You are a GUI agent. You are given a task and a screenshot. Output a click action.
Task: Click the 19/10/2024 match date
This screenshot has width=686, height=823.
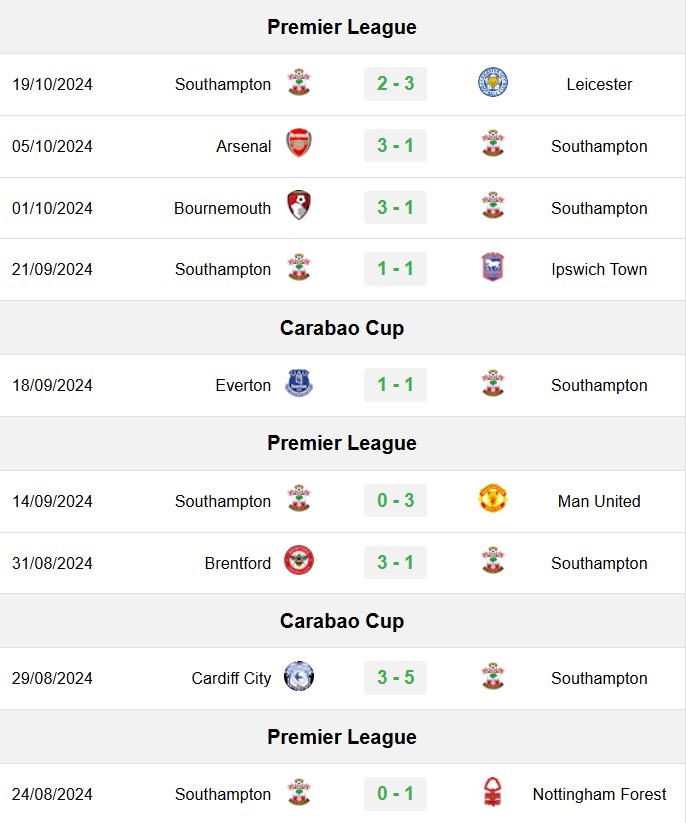(52, 84)
